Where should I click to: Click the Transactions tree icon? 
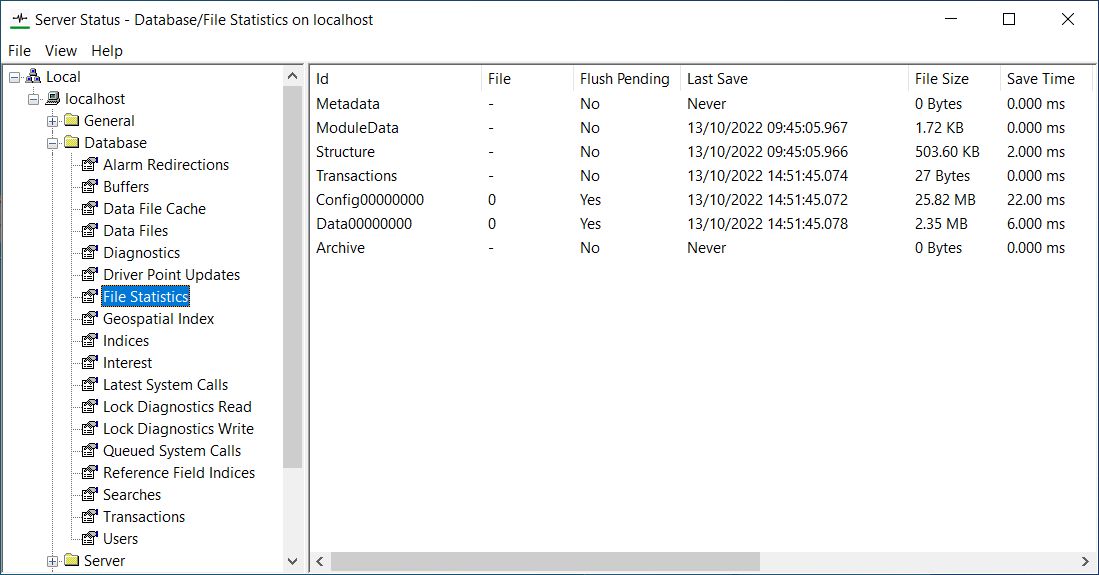90,517
